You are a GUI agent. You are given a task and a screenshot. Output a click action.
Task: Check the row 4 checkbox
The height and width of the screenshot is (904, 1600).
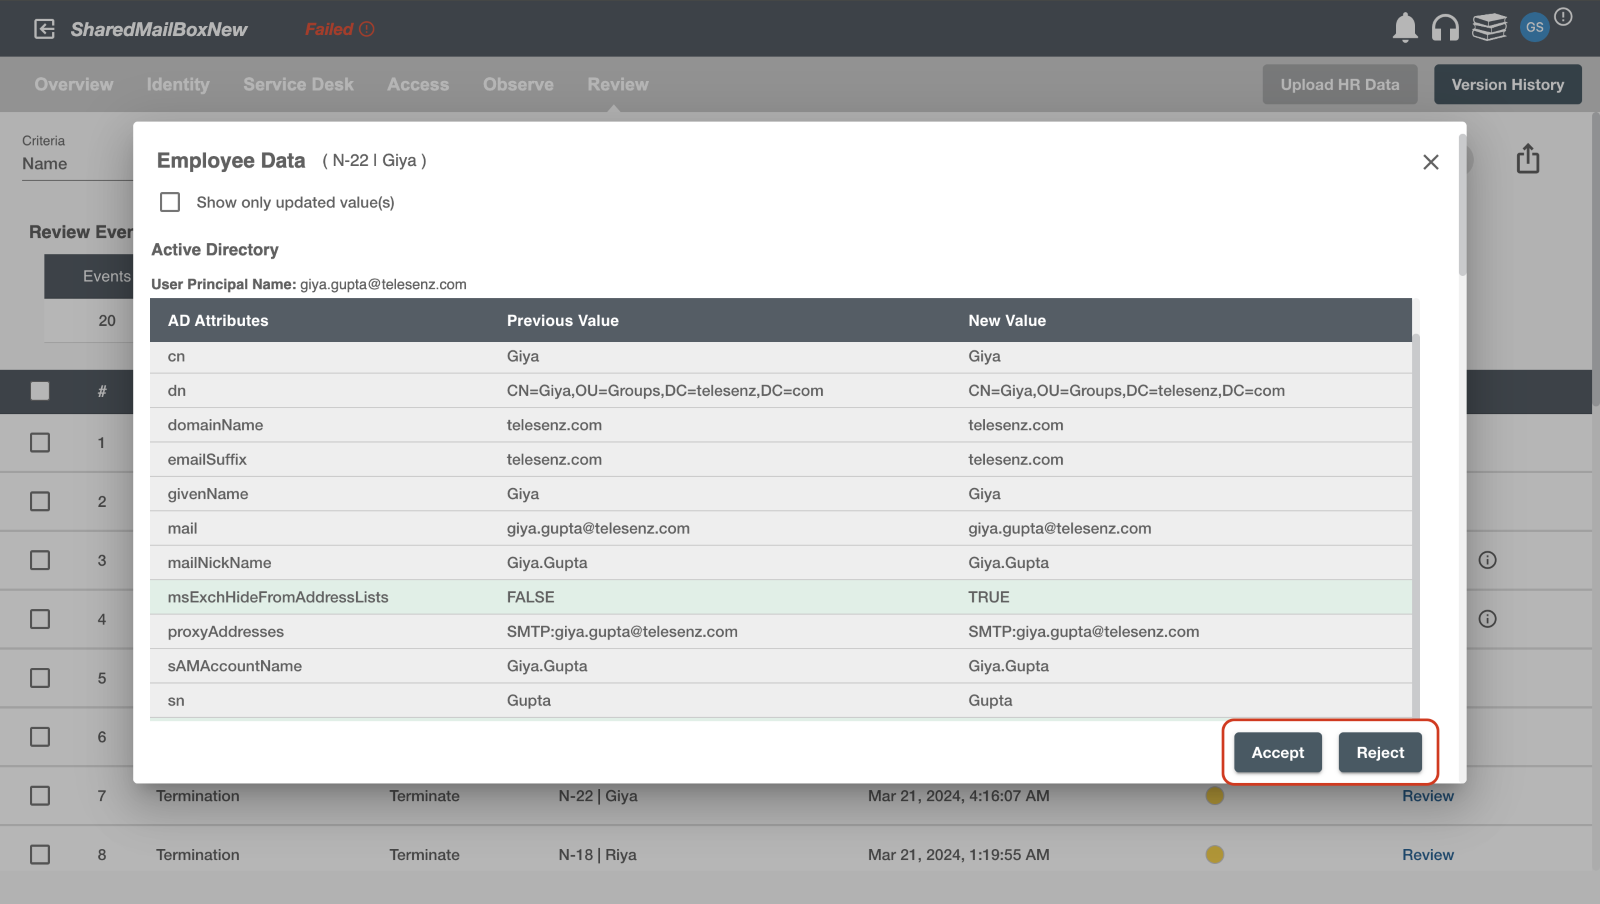coord(40,619)
